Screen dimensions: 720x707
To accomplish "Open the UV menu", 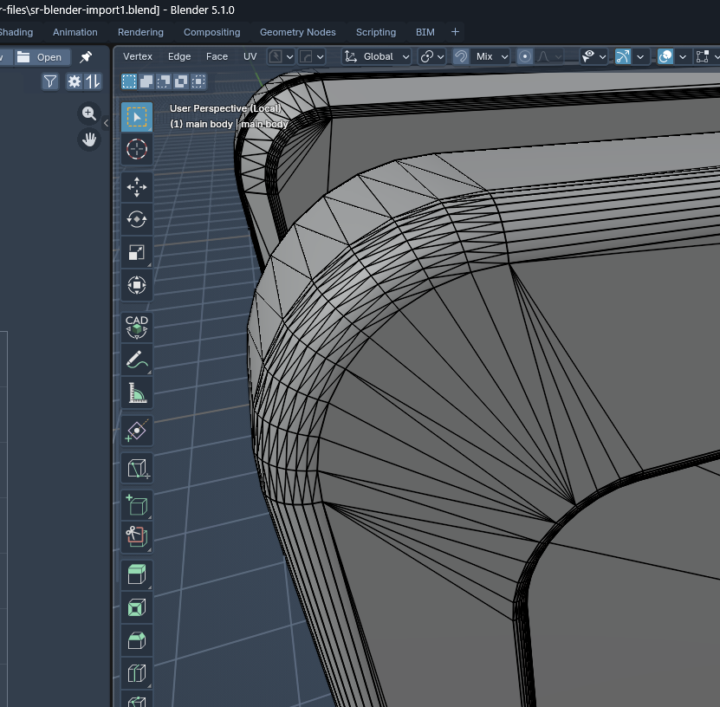I will click(250, 56).
